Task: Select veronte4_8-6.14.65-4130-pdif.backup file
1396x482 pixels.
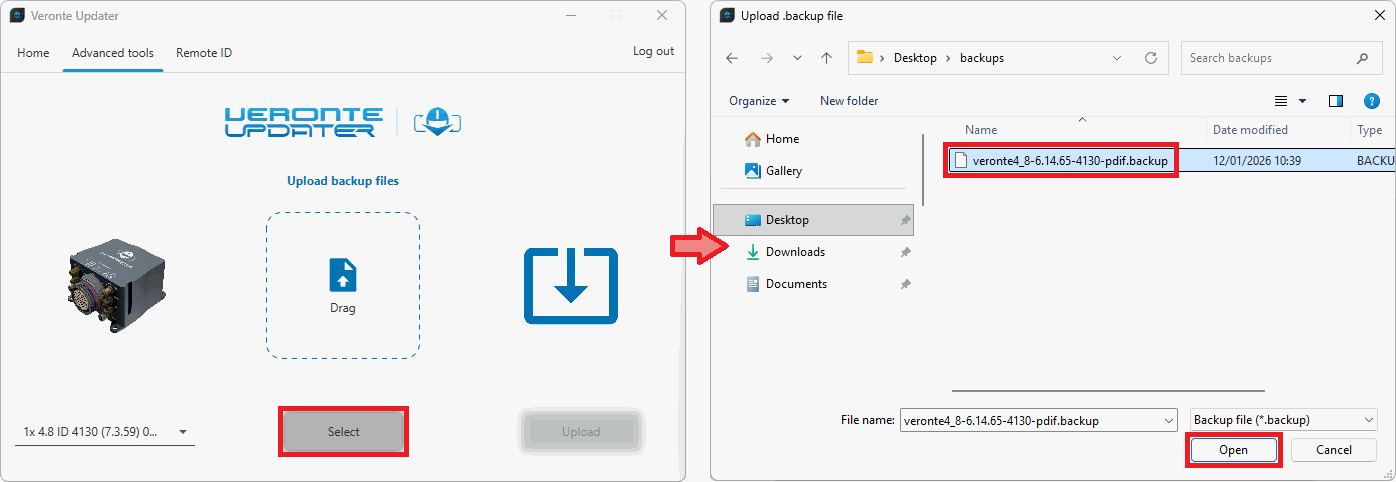Action: [x=1069, y=161]
